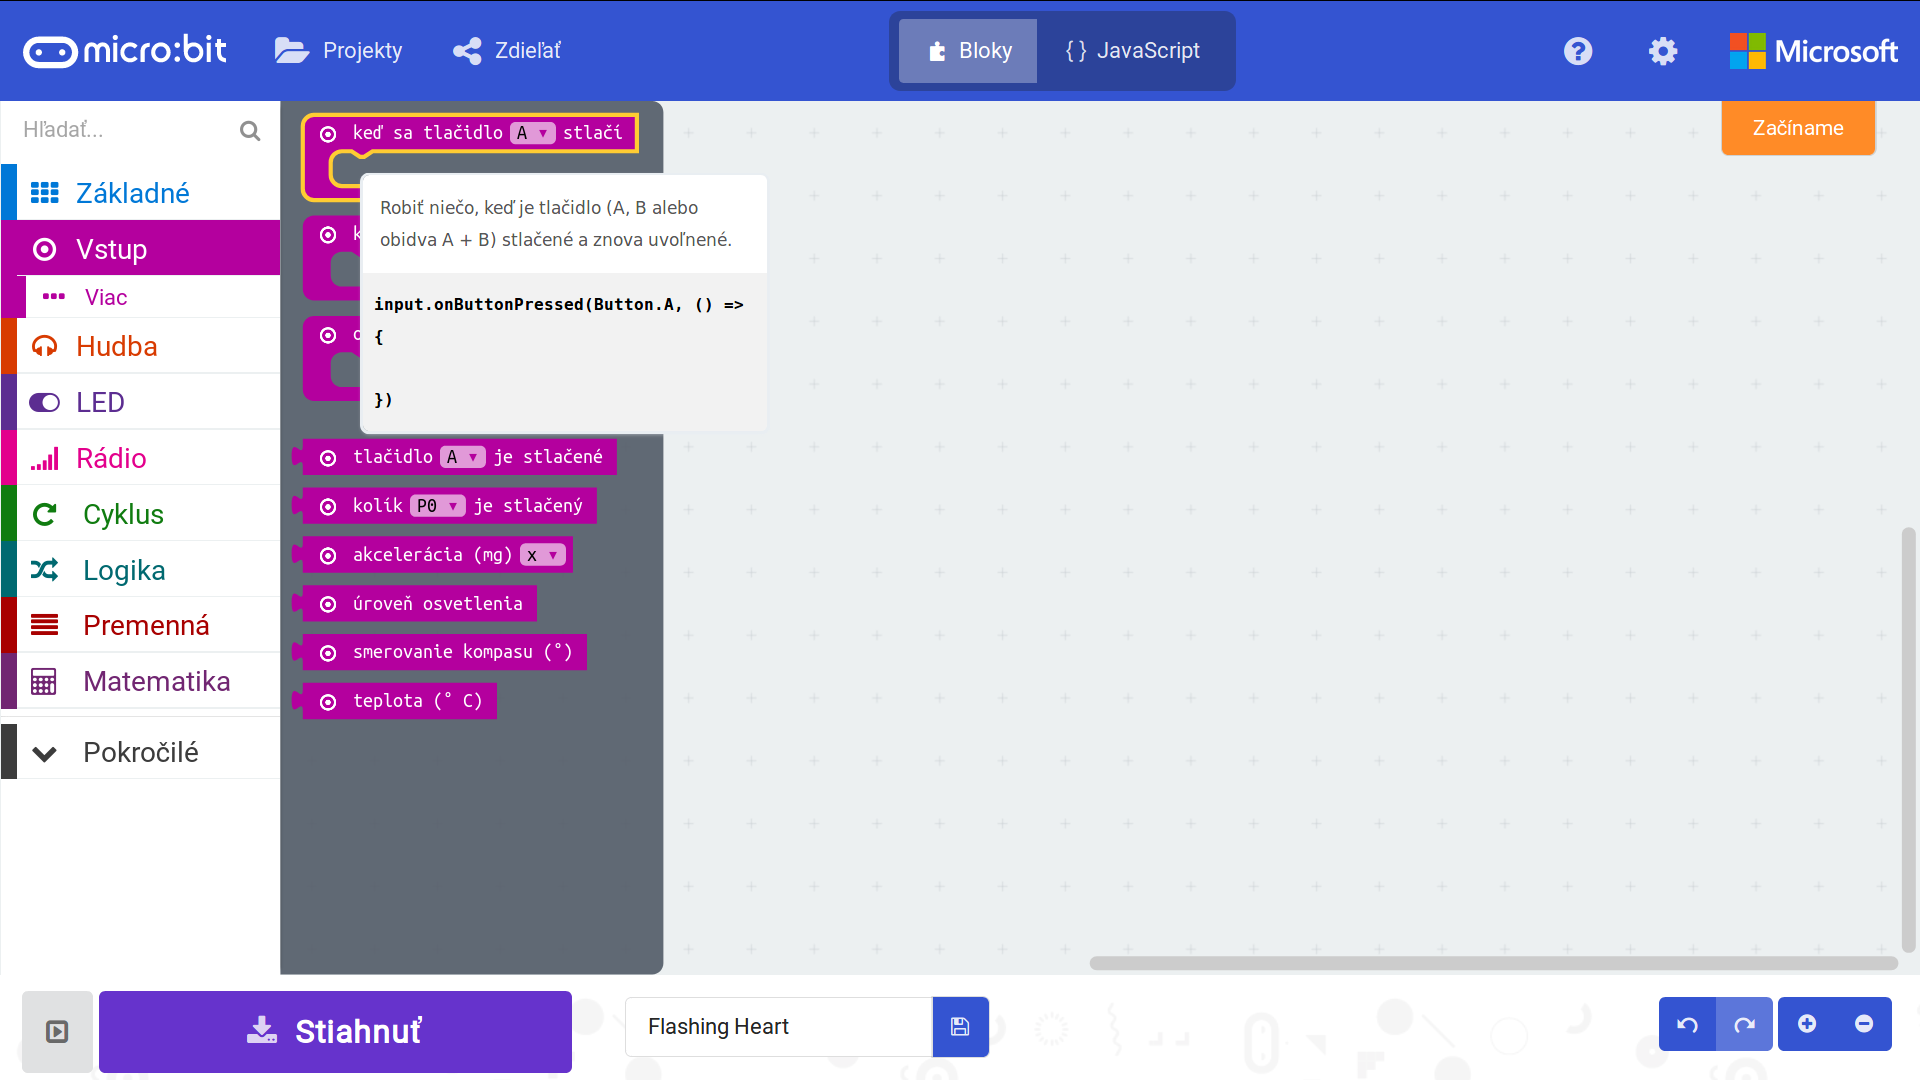Click the Flashing Heart project name field
This screenshot has height=1080, width=1920.
(778, 1026)
